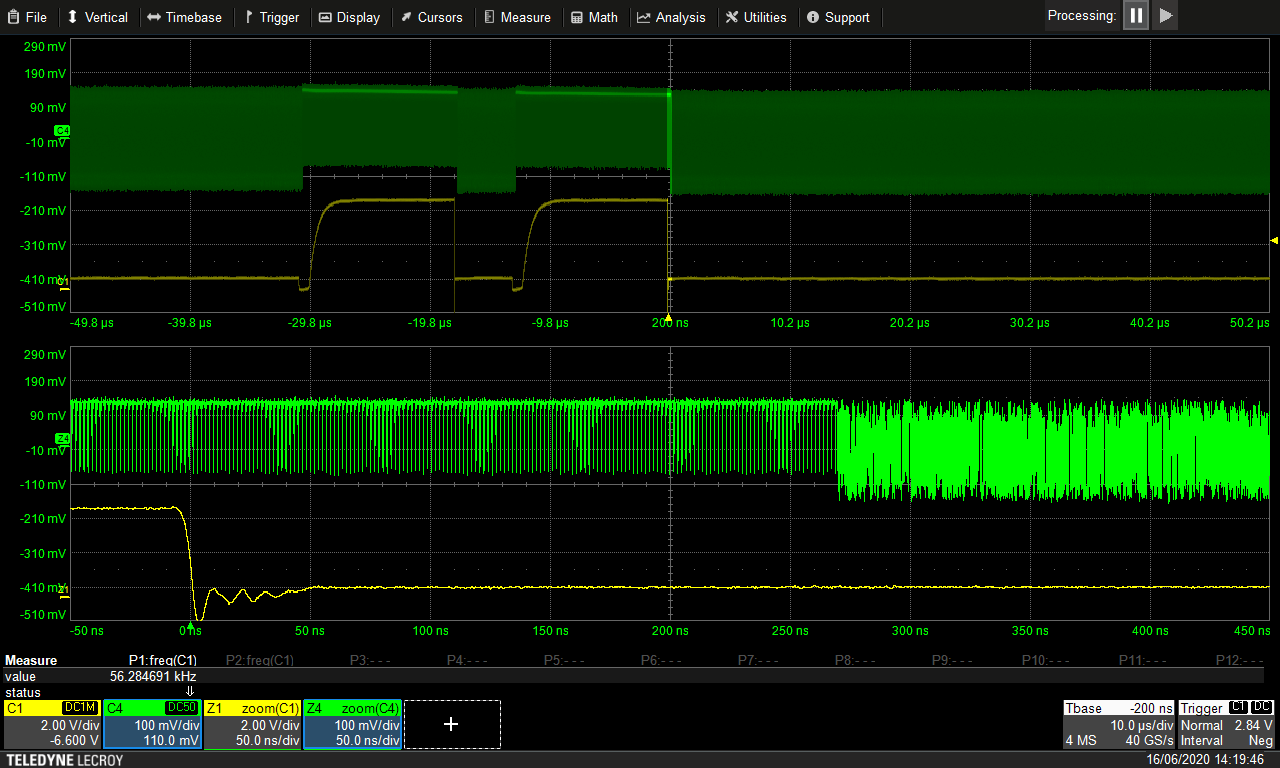1280x768 pixels.
Task: Click the trigger level arrow on right edge
Action: [1273, 240]
